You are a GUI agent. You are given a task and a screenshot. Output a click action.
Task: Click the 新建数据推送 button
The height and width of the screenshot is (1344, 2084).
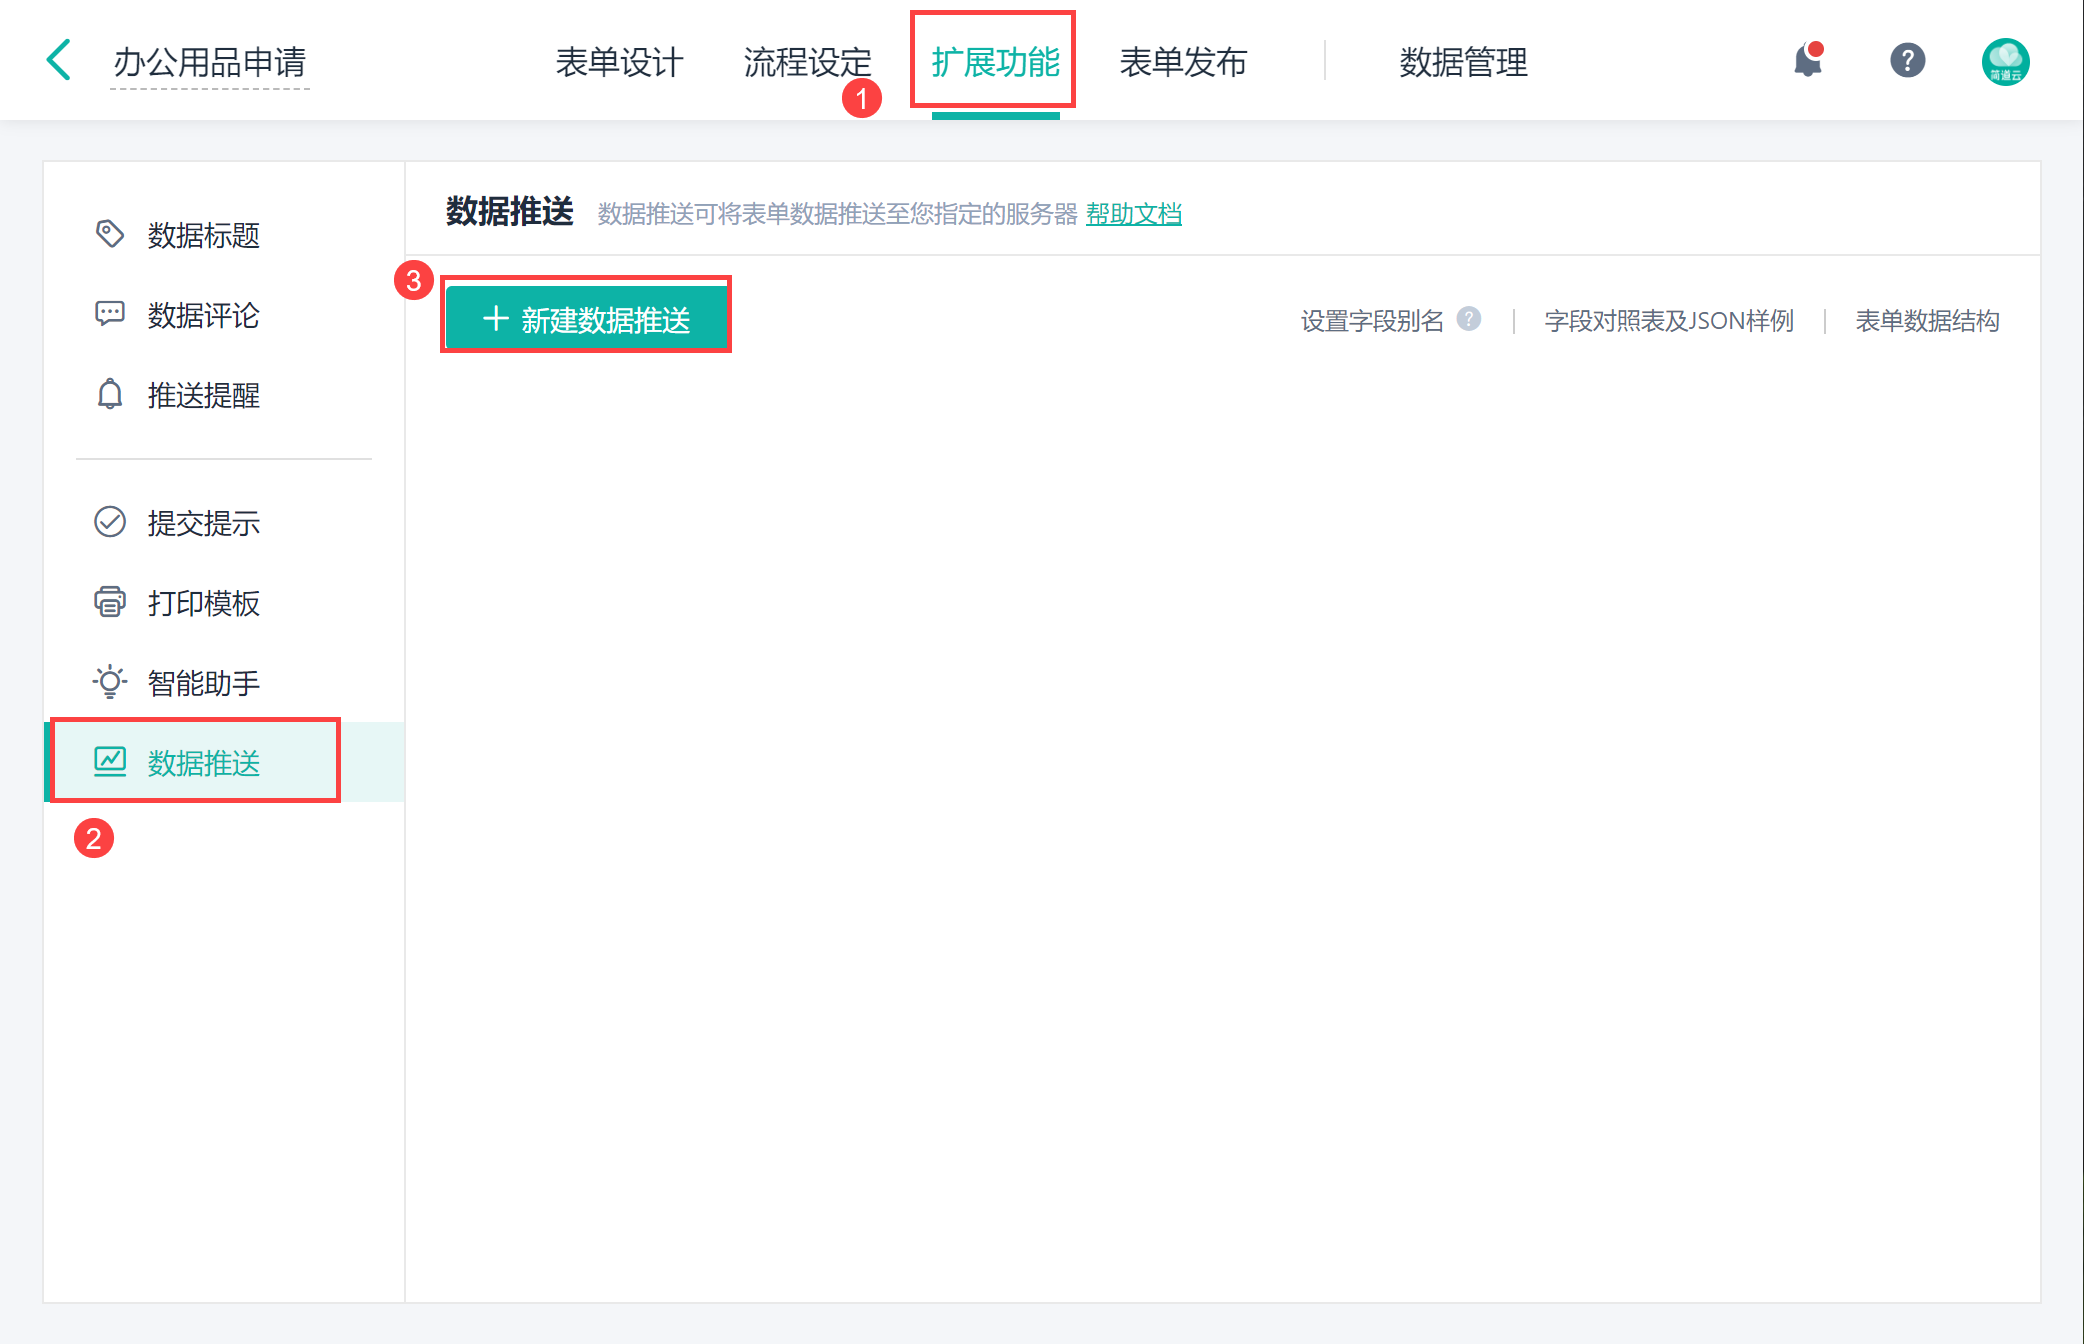click(x=586, y=319)
